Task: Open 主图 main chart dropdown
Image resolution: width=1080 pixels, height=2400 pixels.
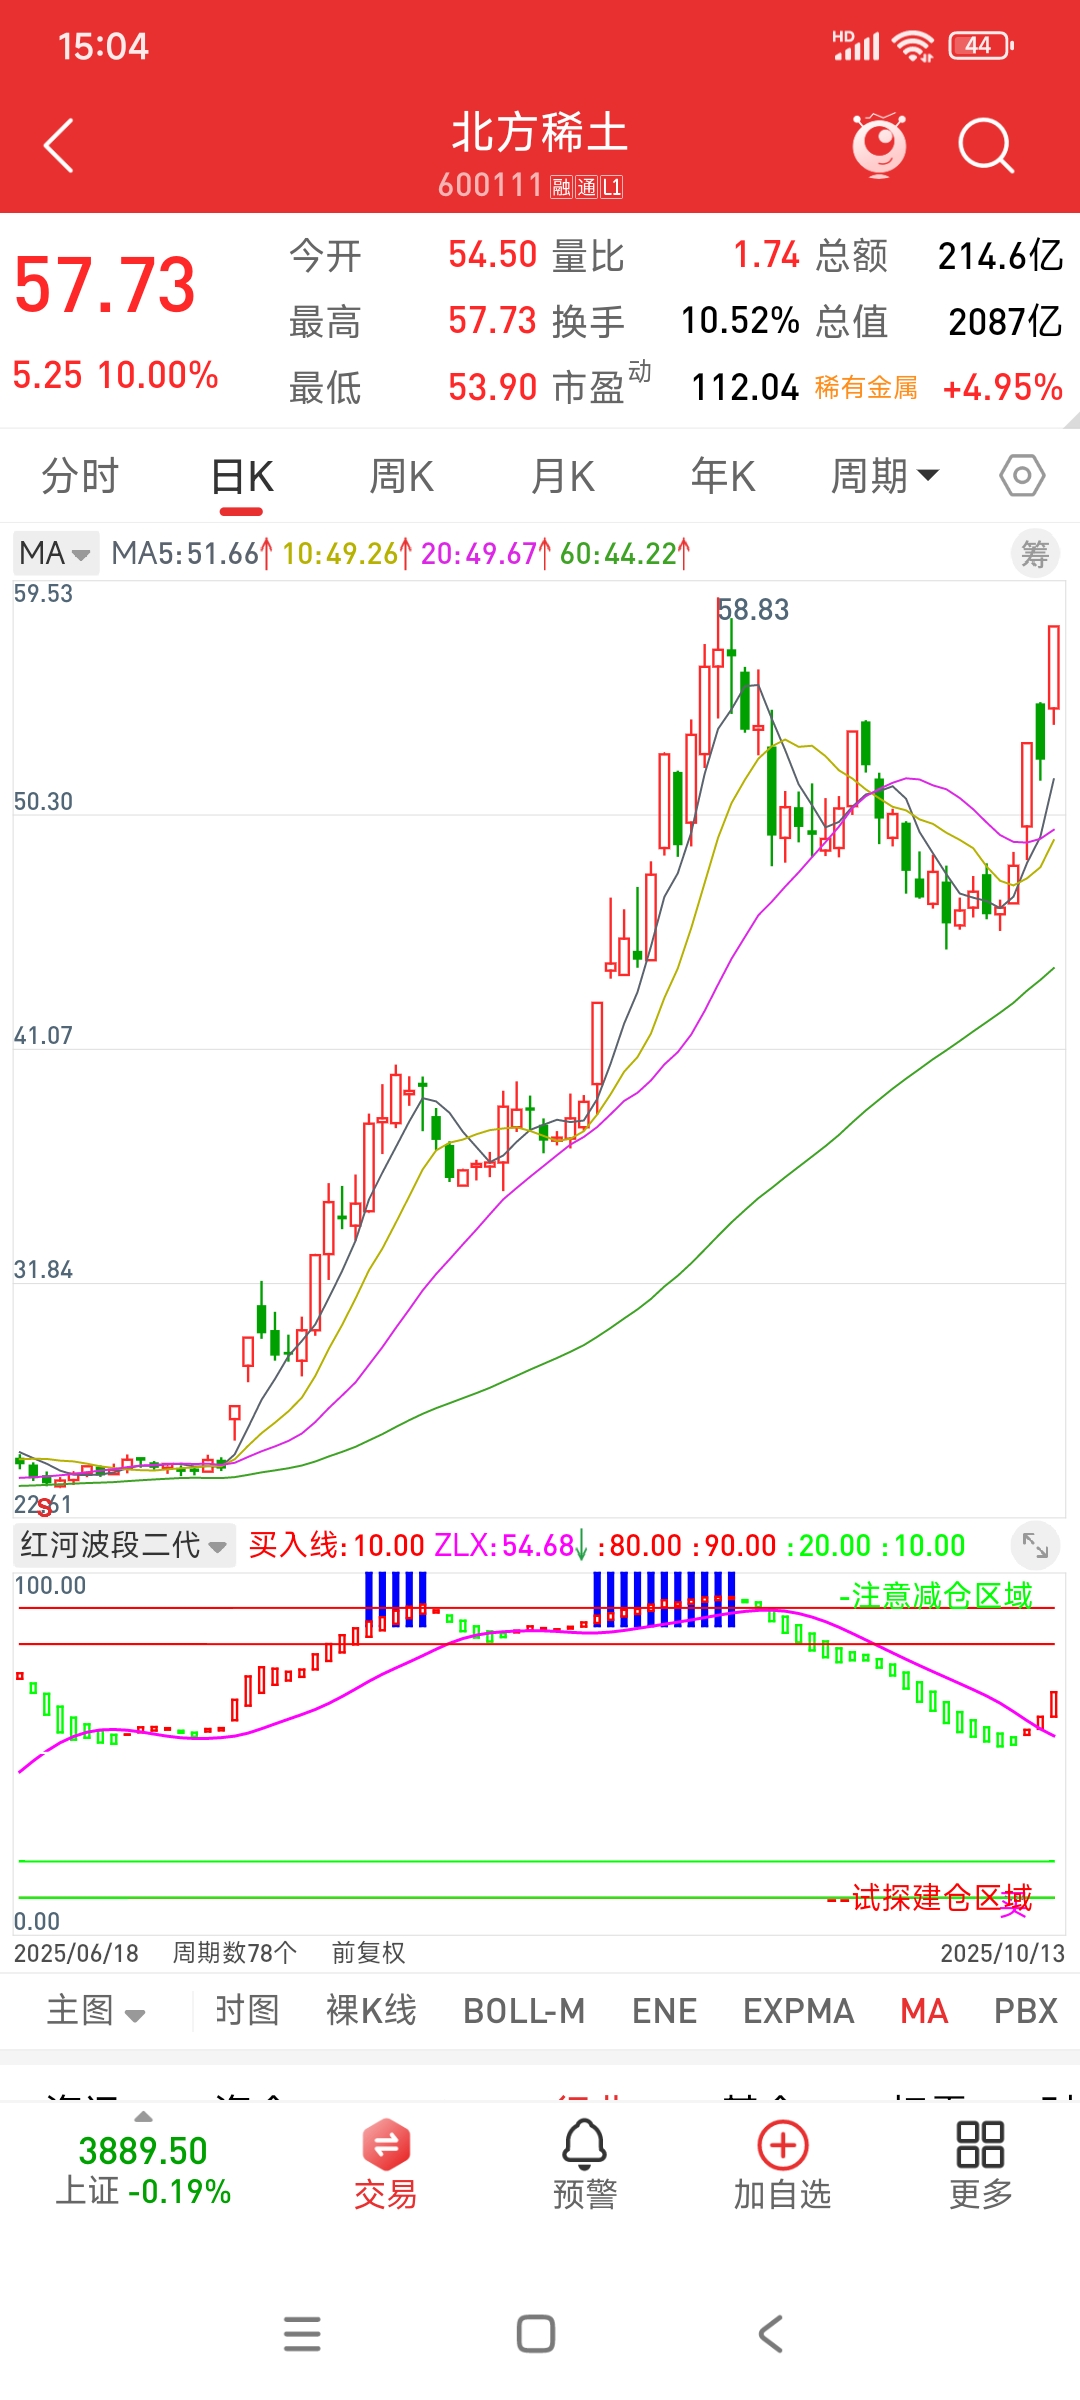Action: tap(97, 2011)
